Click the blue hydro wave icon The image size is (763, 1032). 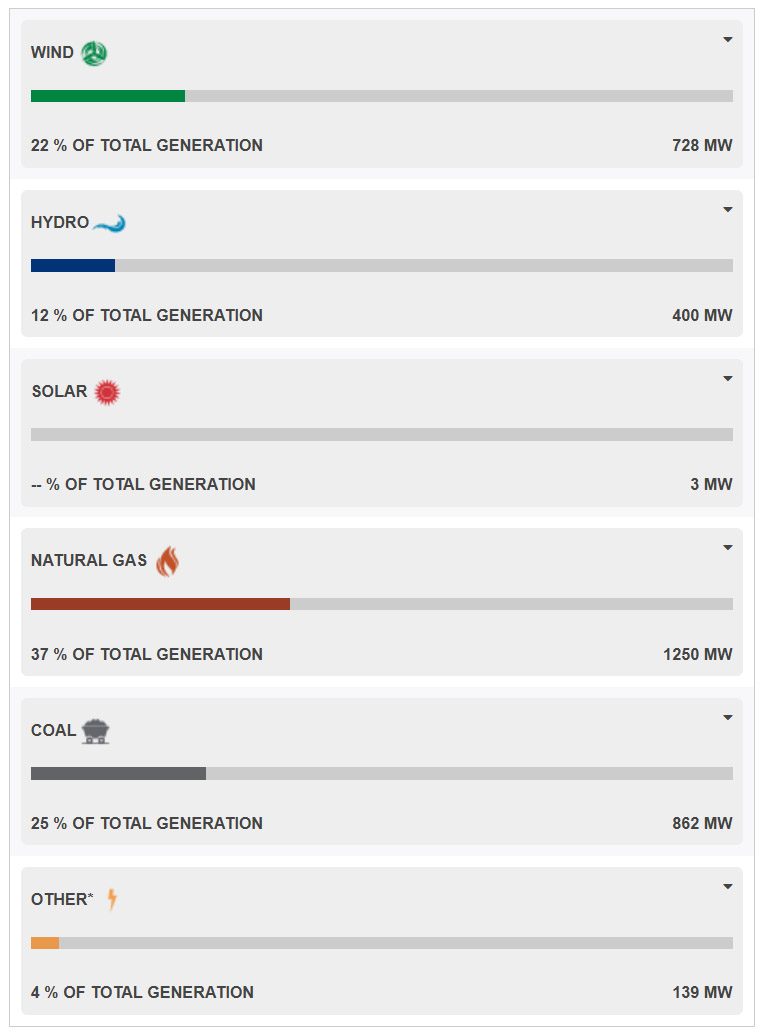109,224
